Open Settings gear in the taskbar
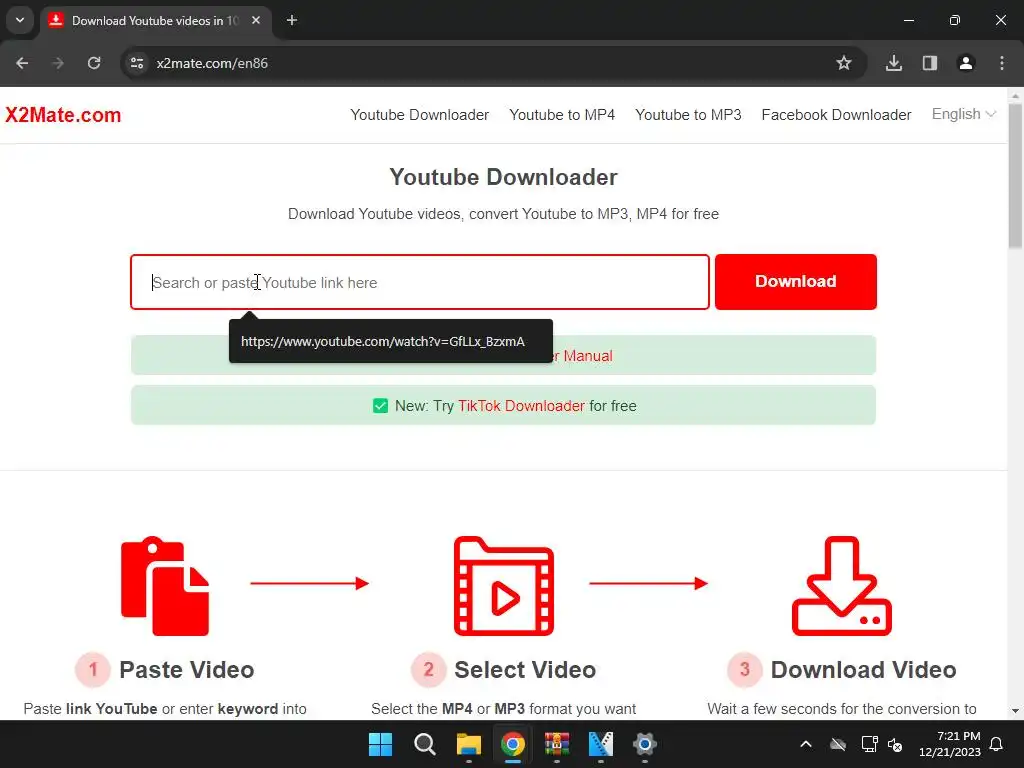1024x768 pixels. point(645,744)
